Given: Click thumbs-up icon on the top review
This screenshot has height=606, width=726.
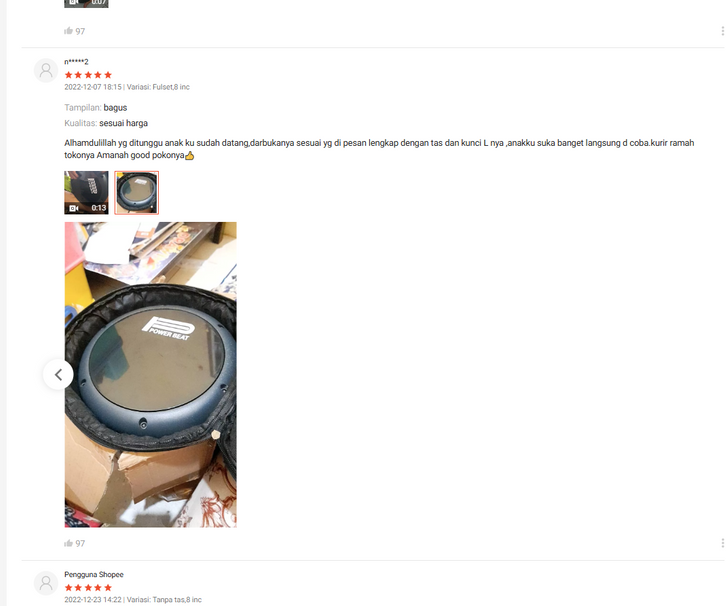Looking at the screenshot, I should pyautogui.click(x=69, y=31).
